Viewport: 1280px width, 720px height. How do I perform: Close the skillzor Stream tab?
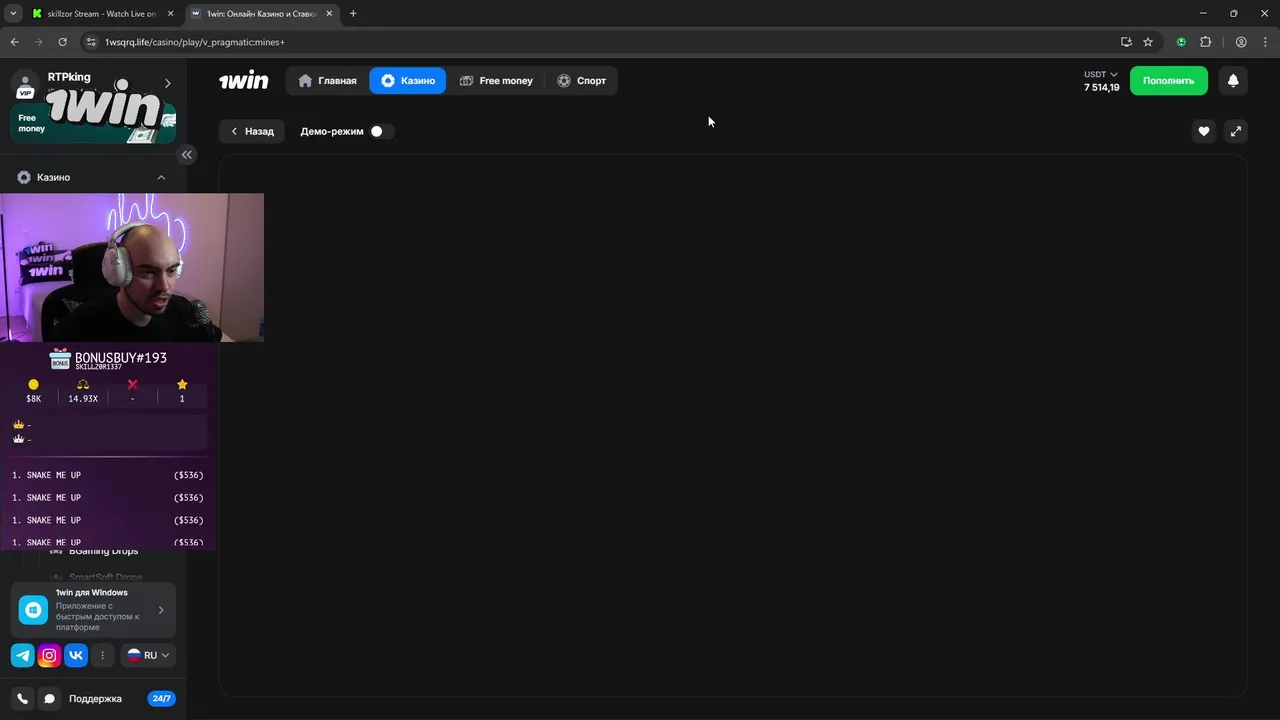170,14
